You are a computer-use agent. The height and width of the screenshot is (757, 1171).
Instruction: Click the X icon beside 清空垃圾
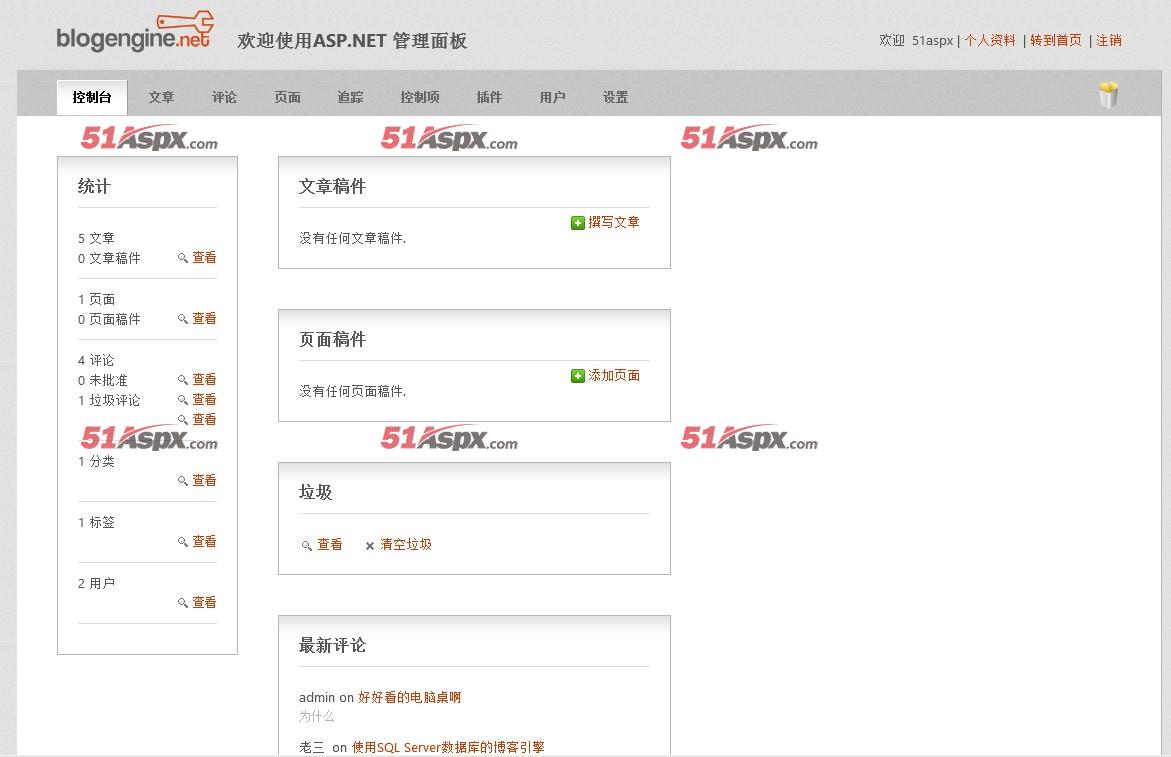click(370, 546)
